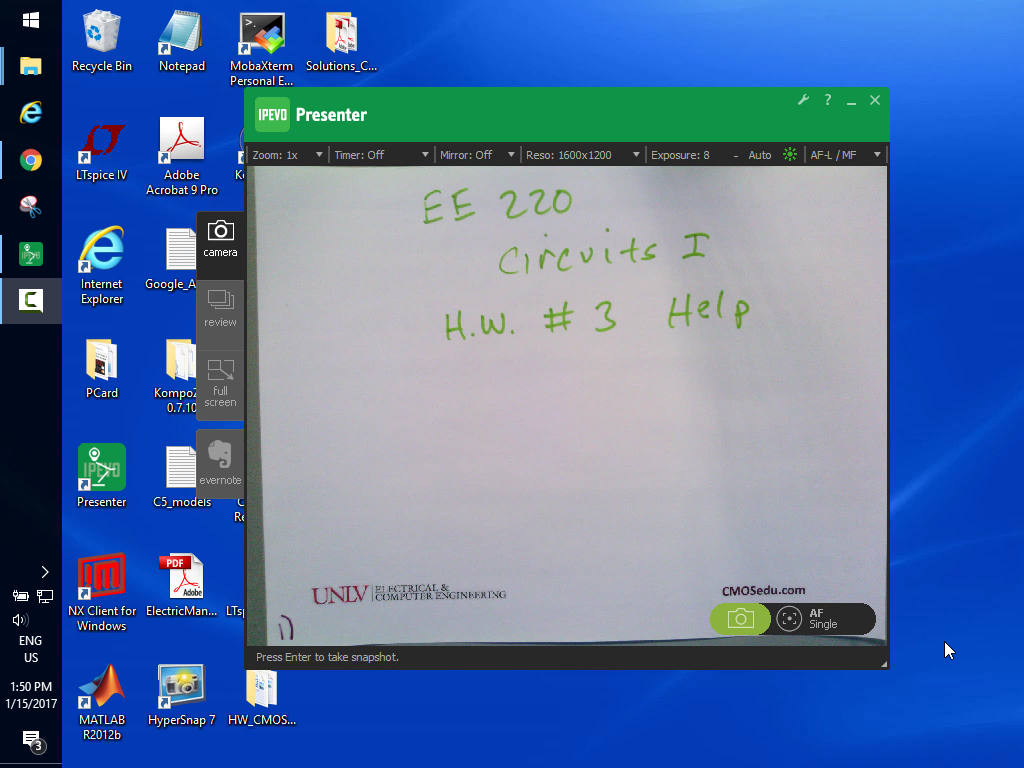The width and height of the screenshot is (1024, 768).
Task: Decrease exposure with the minus button
Action: click(736, 155)
